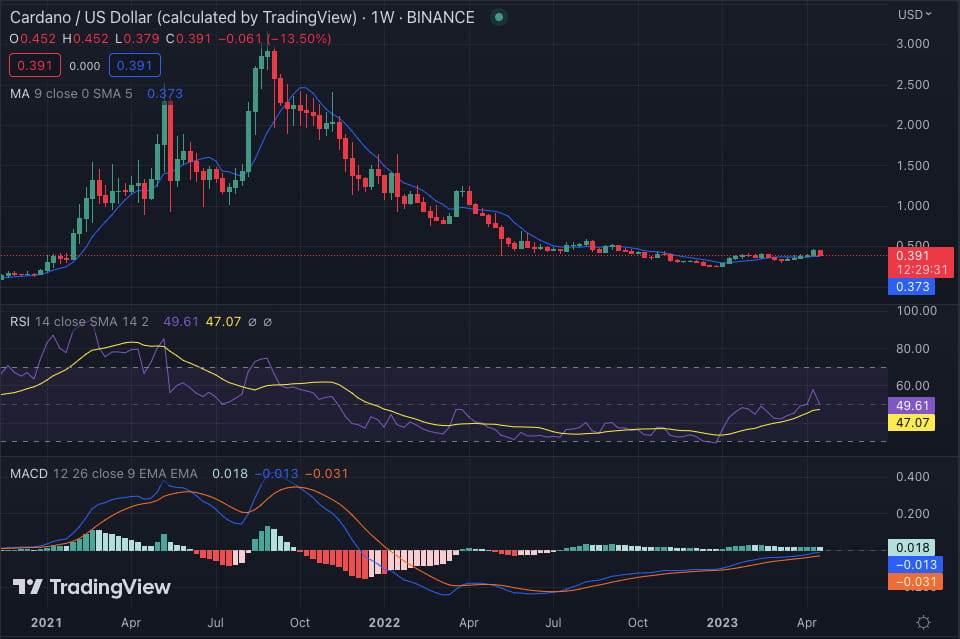Click the chart settings gear icon

(923, 623)
